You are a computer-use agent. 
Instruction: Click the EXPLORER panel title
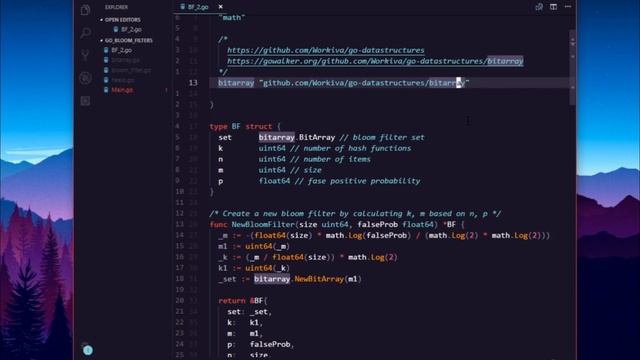click(116, 7)
